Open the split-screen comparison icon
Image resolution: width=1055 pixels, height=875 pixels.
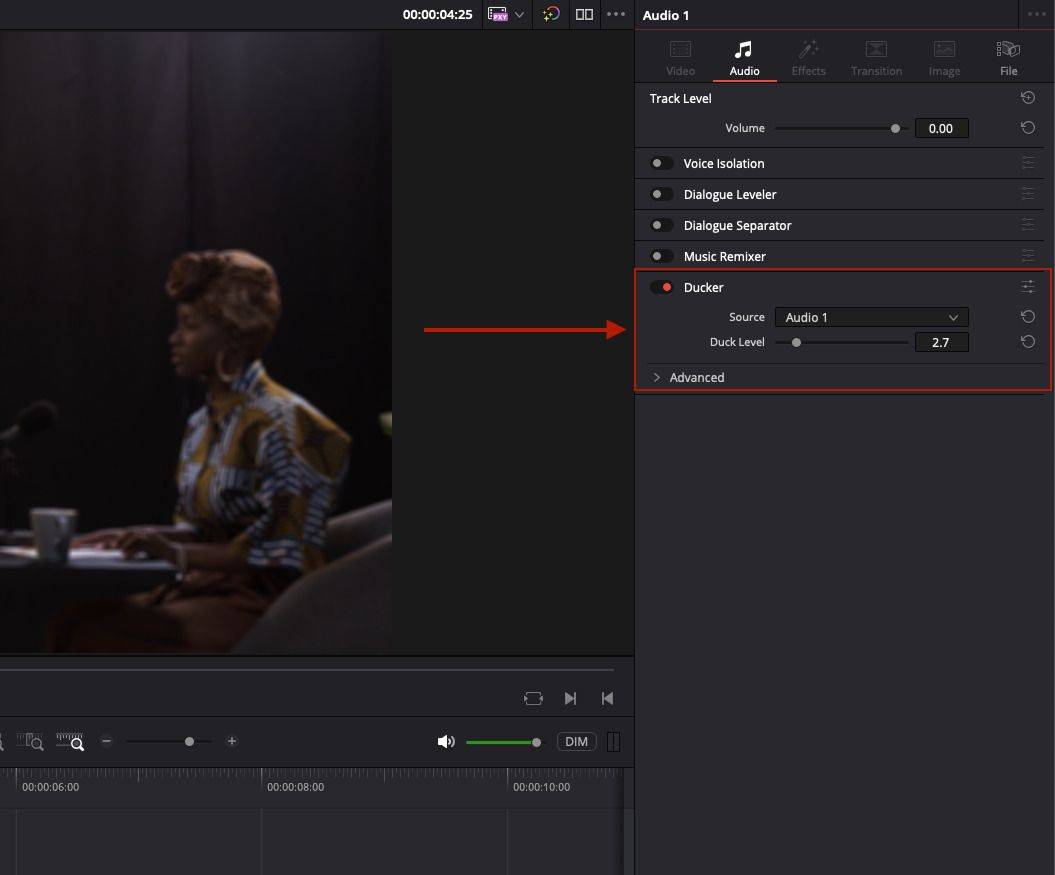[x=584, y=14]
